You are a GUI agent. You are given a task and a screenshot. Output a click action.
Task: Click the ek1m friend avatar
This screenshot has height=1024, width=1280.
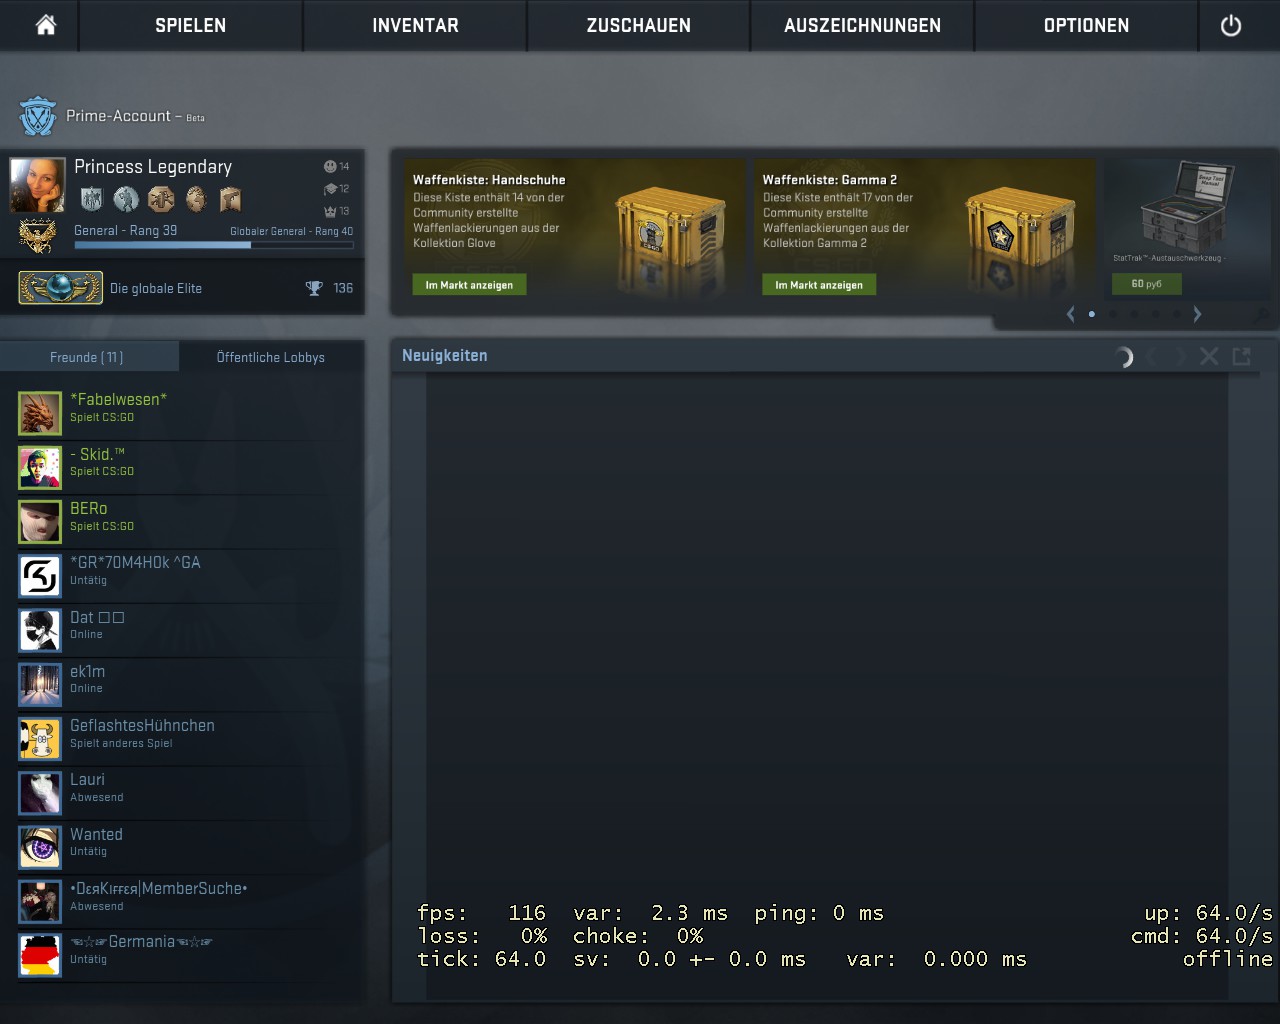[x=40, y=684]
